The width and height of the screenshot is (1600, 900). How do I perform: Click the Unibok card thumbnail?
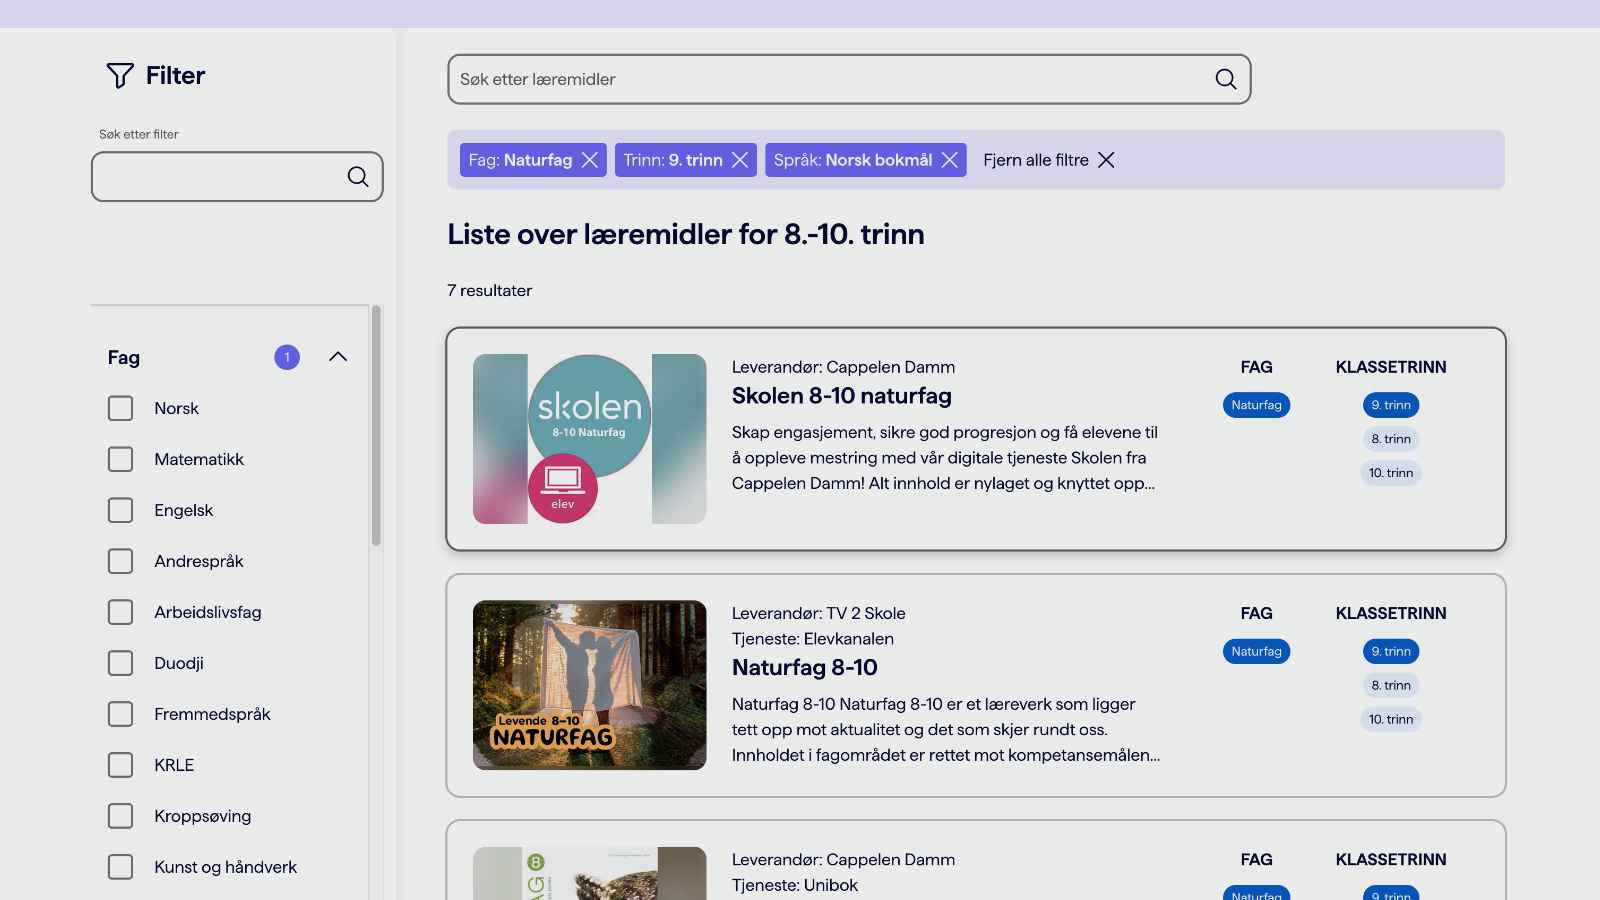(590, 873)
